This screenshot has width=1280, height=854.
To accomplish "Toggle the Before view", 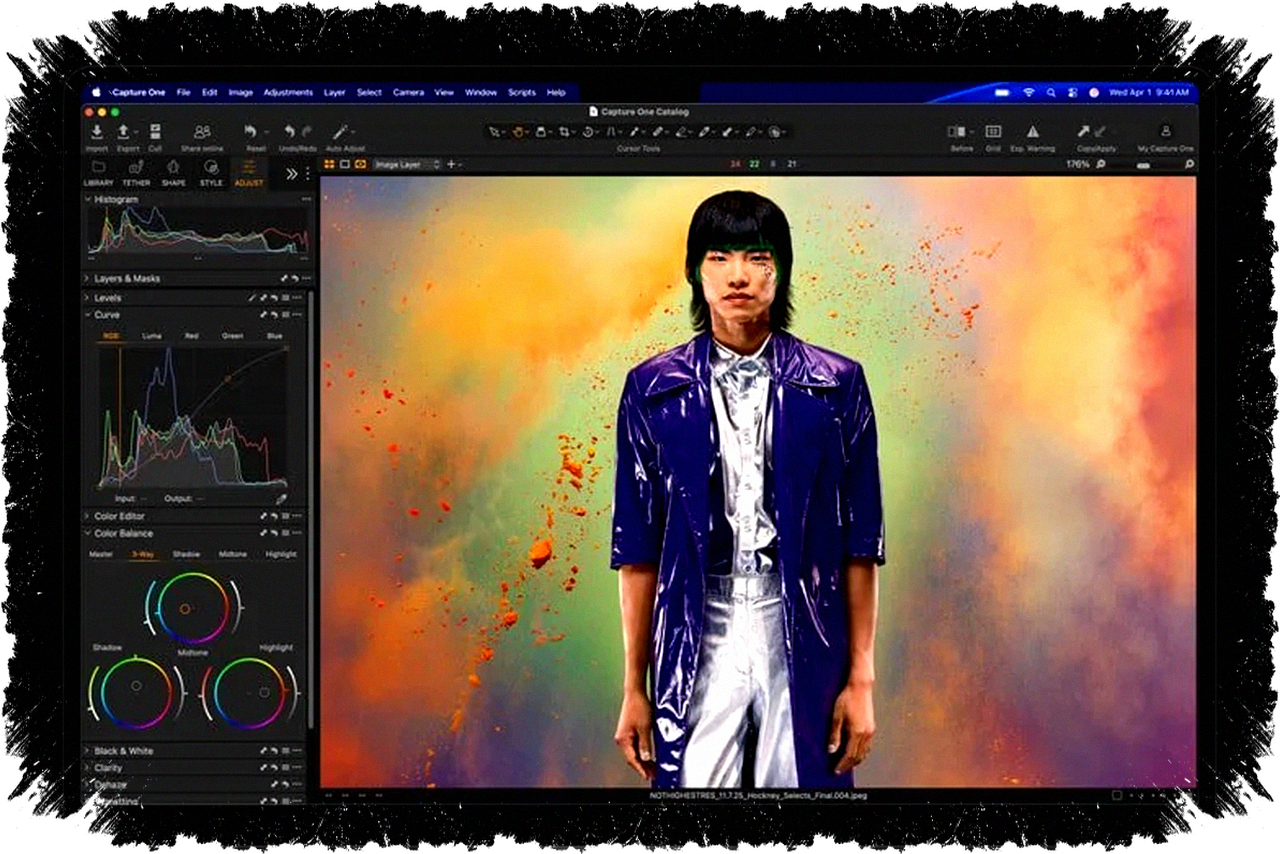I will pos(957,132).
